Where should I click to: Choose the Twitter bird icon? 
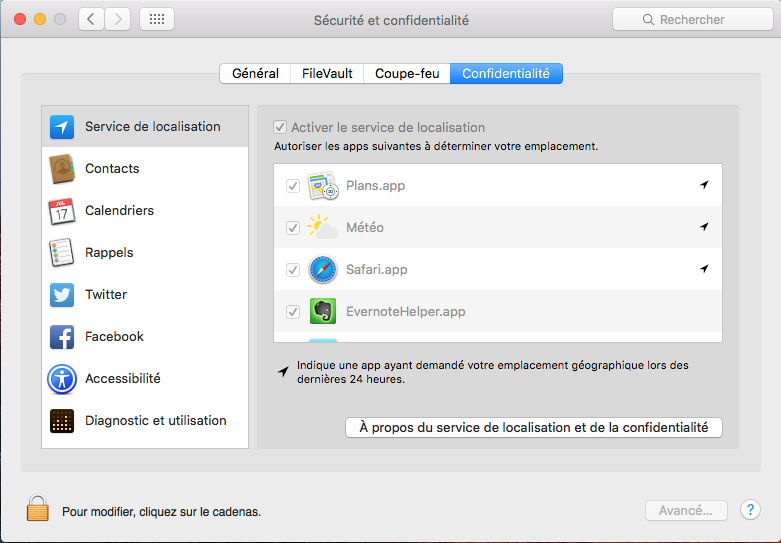(x=62, y=295)
